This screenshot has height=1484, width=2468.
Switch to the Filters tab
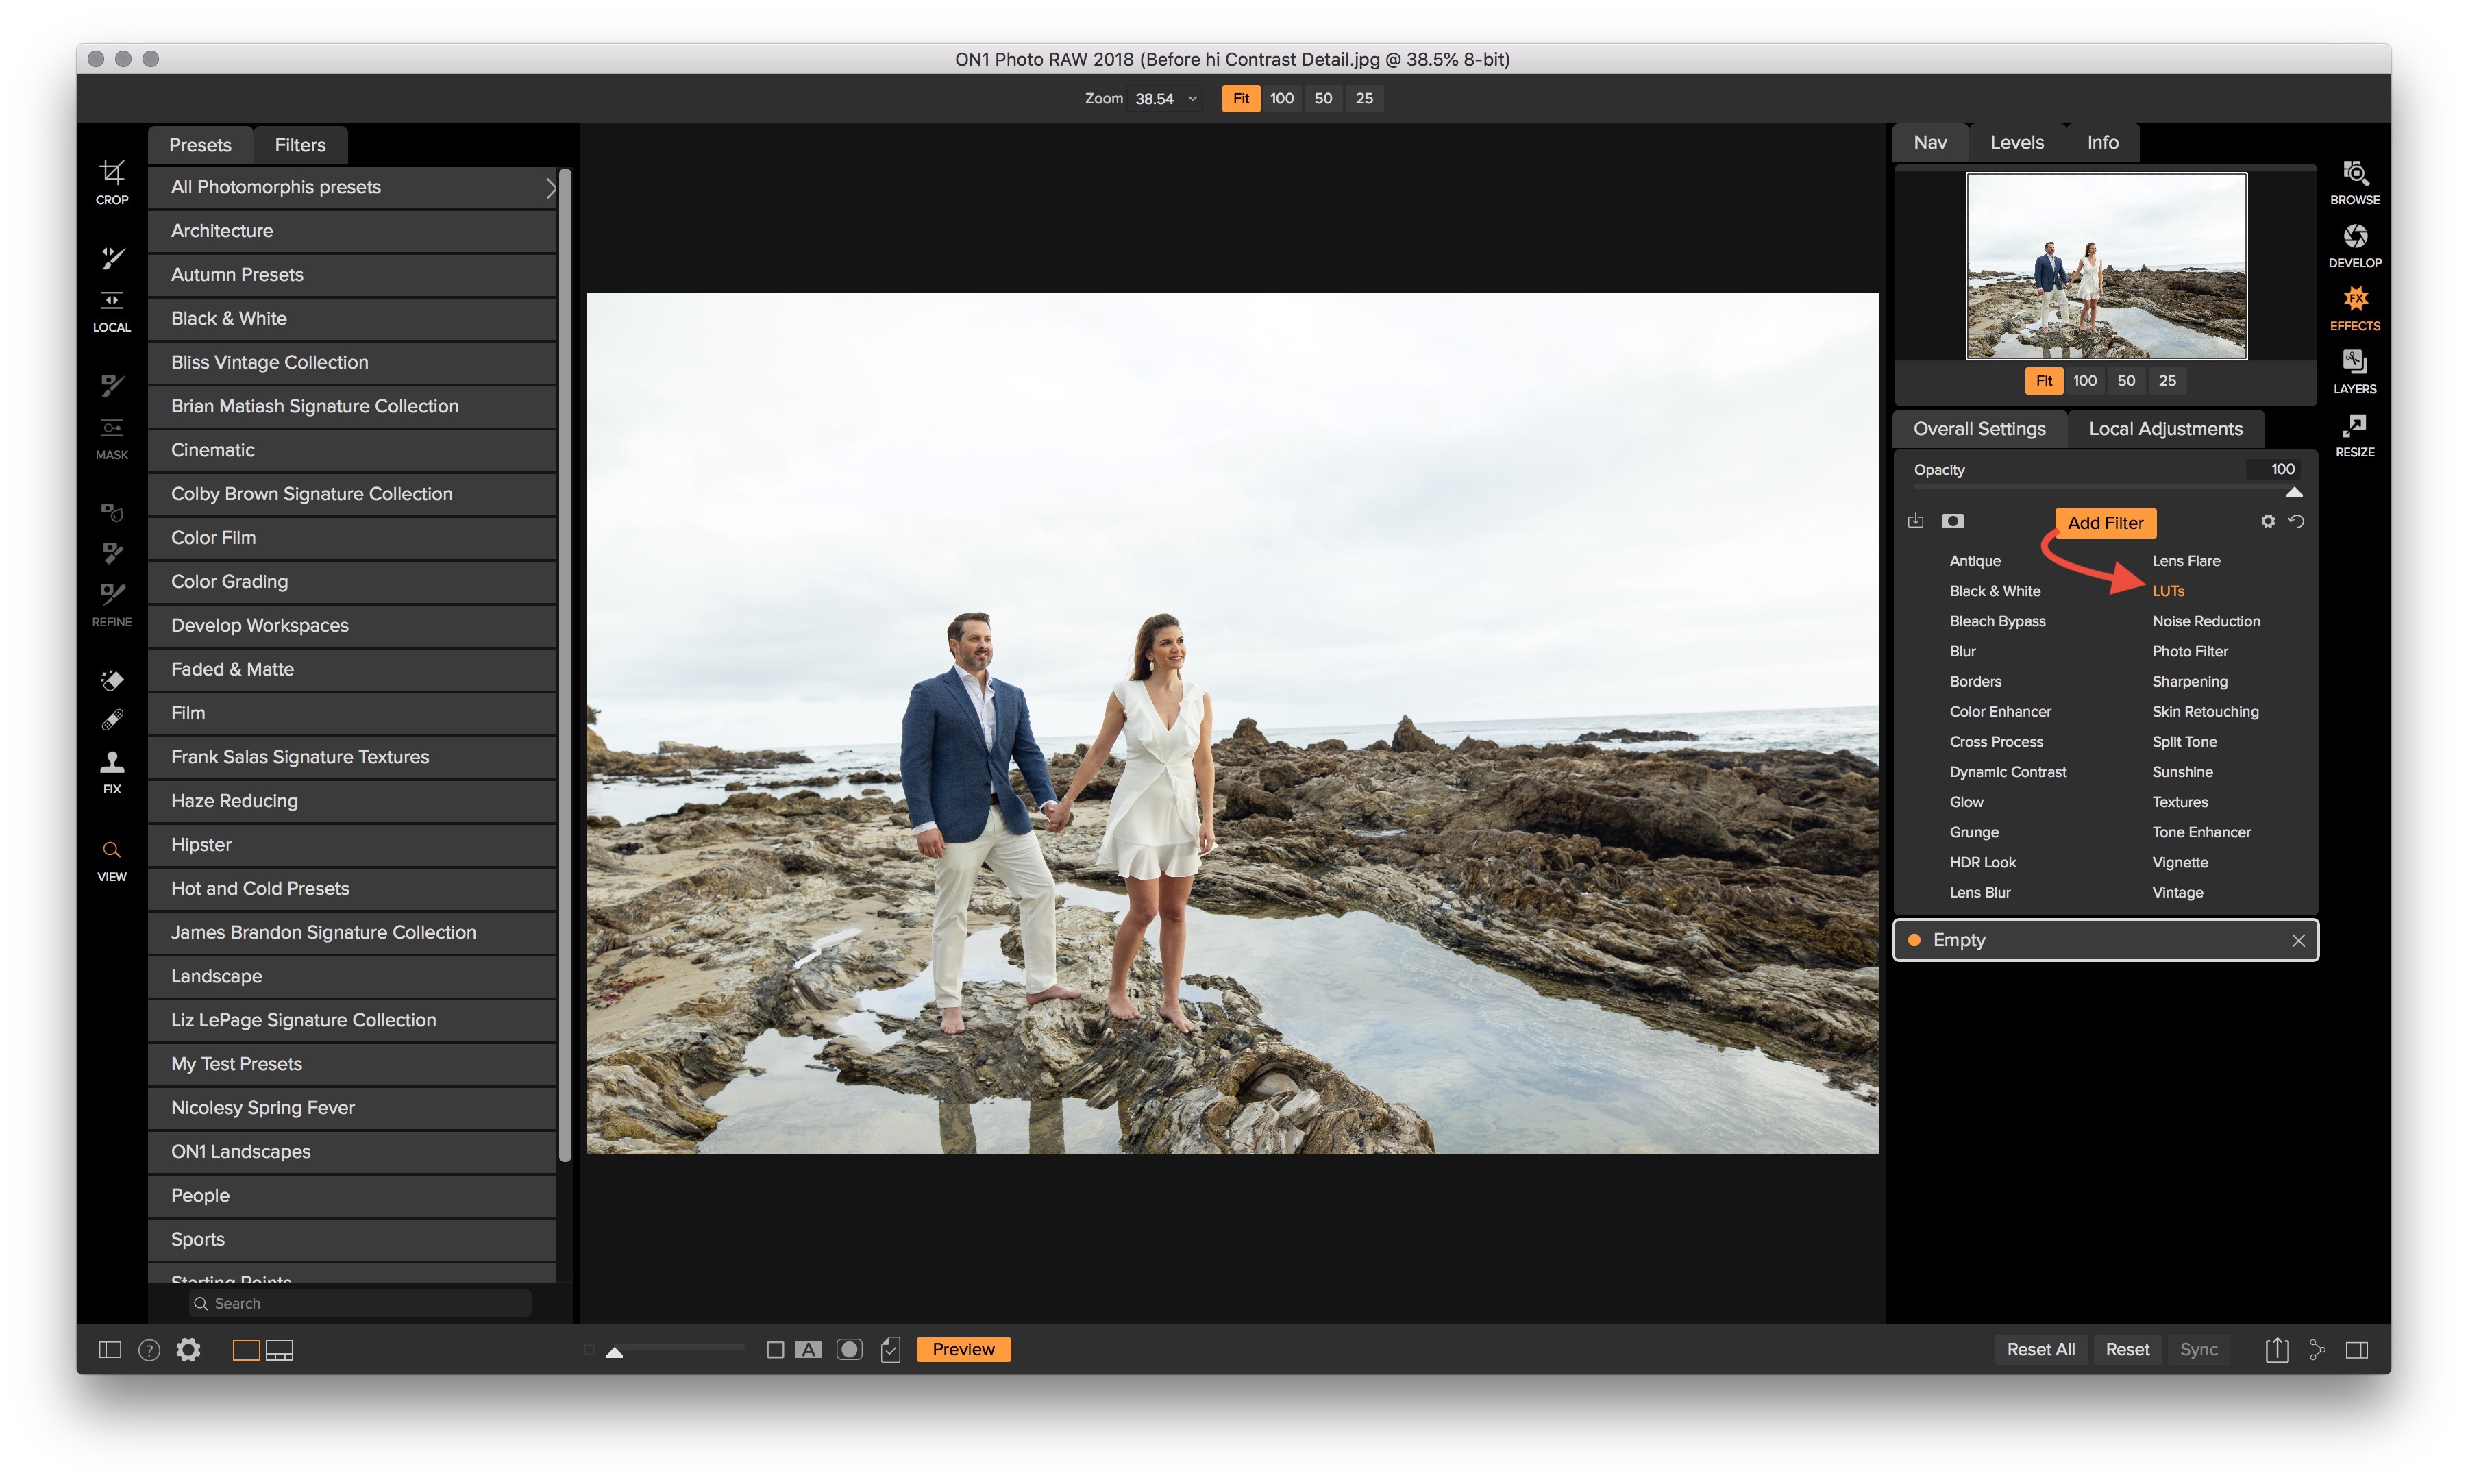pos(300,145)
